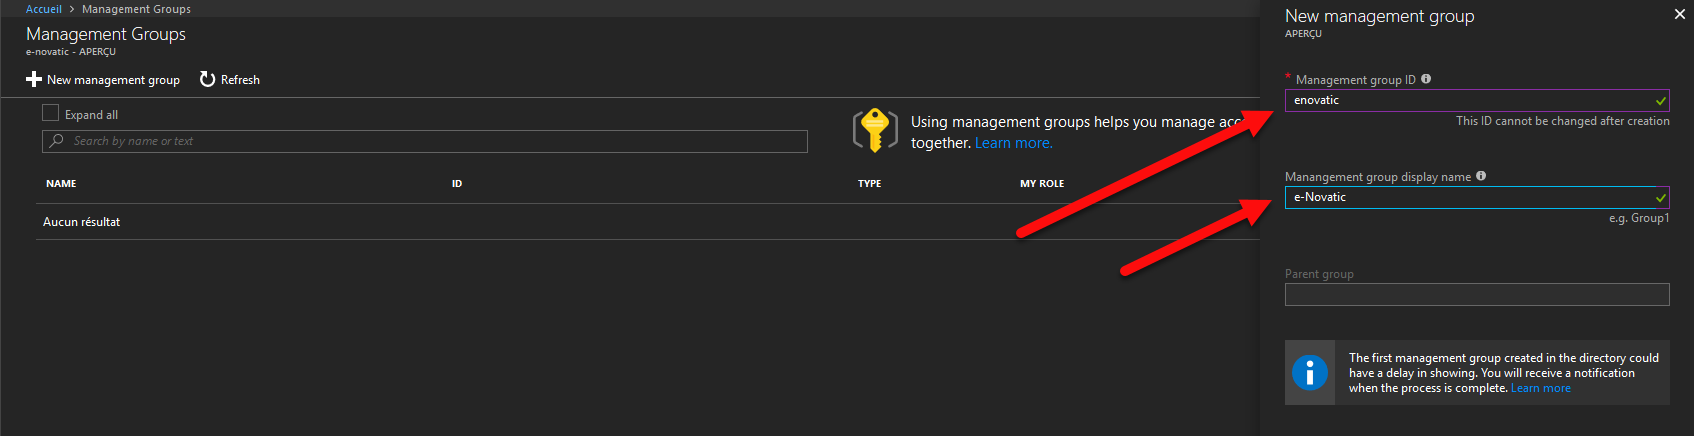The image size is (1694, 436).
Task: Sort by the TYPE column header
Action: pos(870,184)
